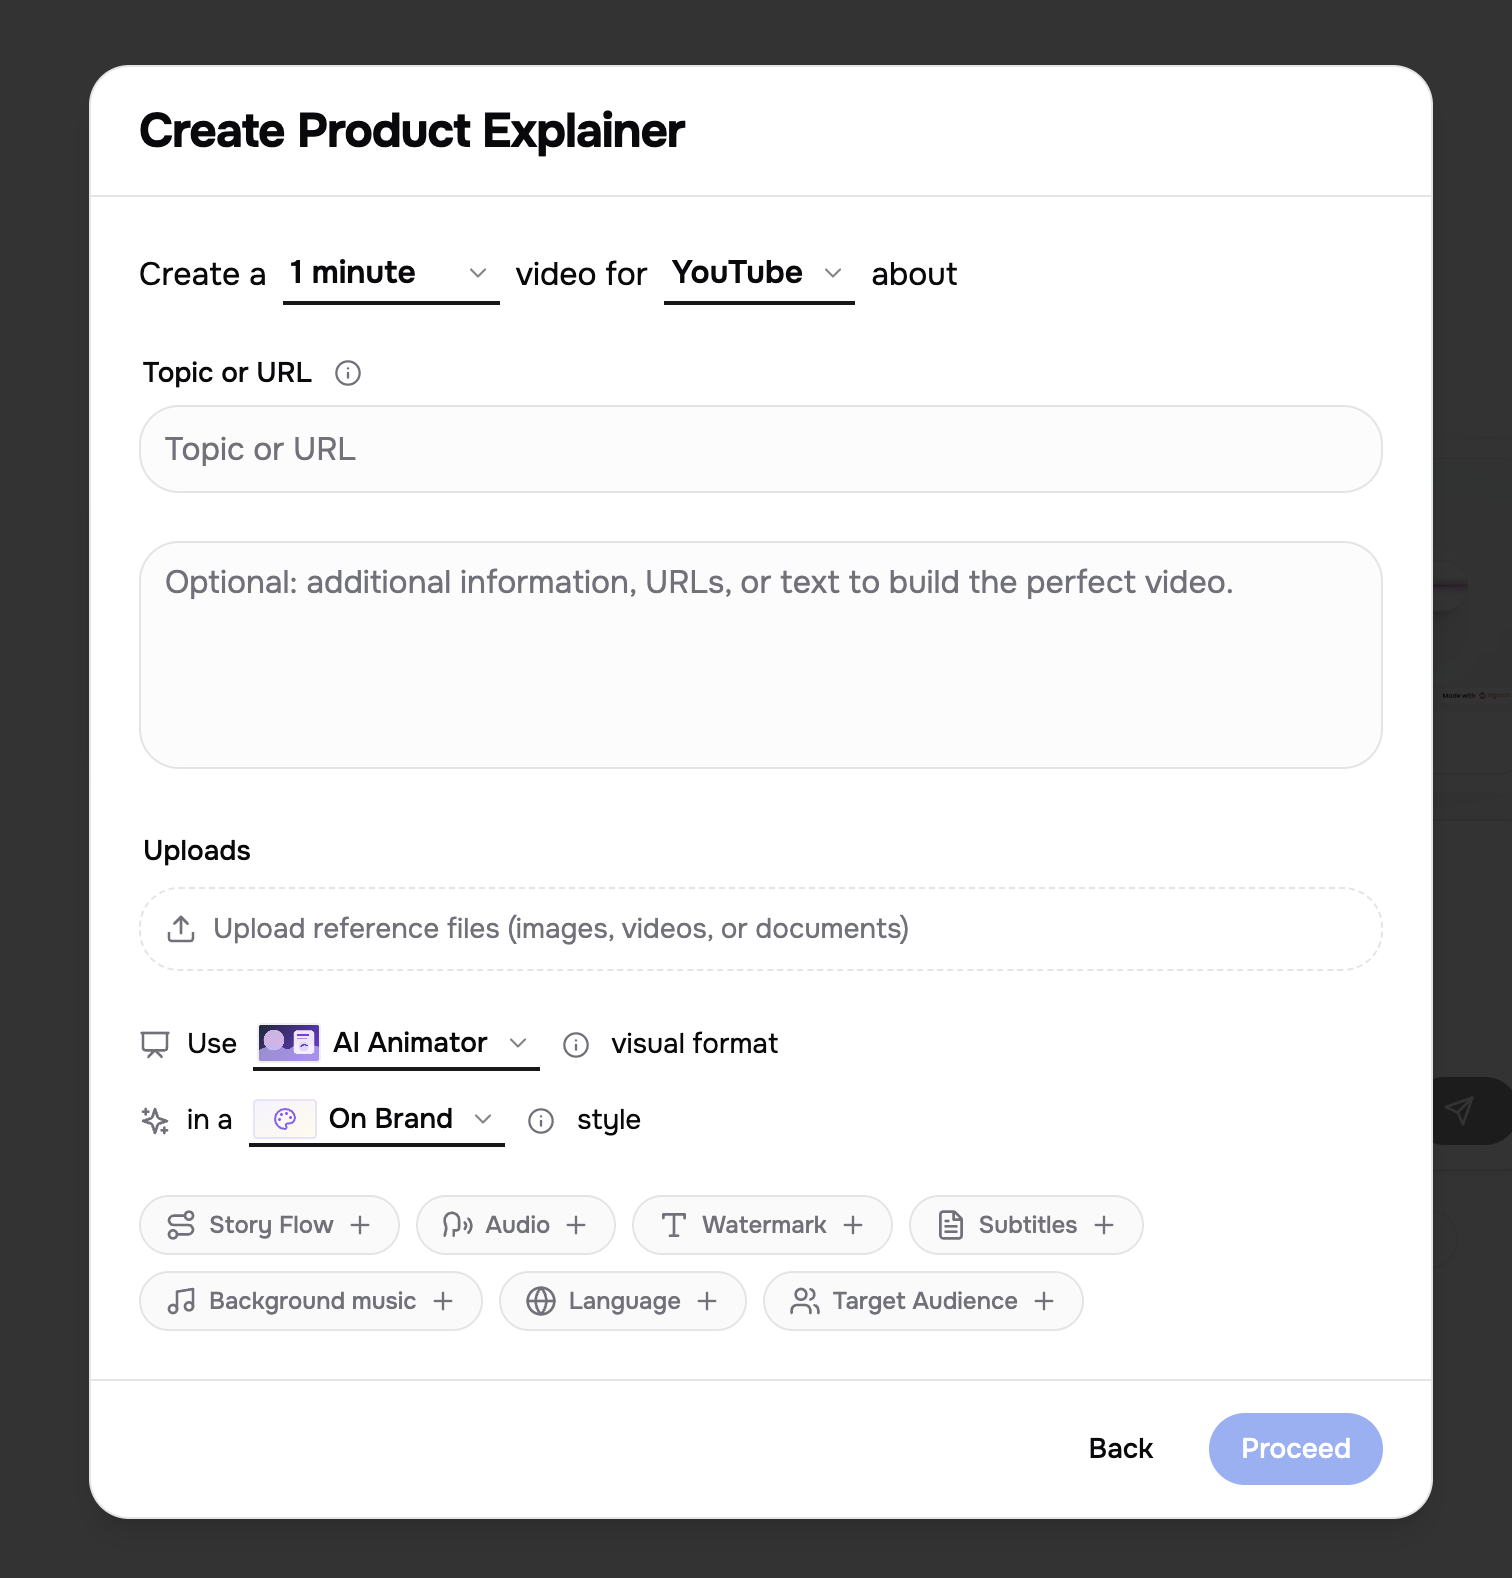1512x1578 pixels.
Task: Add the Background music option
Action: tap(310, 1301)
